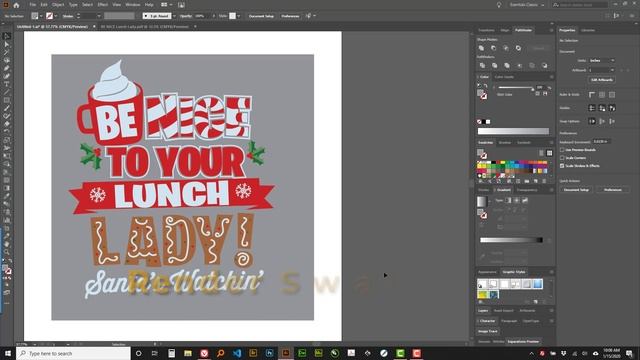Viewport: 640px width, 360px height.
Task: Toggle Scale Corners checkbox
Action: point(562,158)
